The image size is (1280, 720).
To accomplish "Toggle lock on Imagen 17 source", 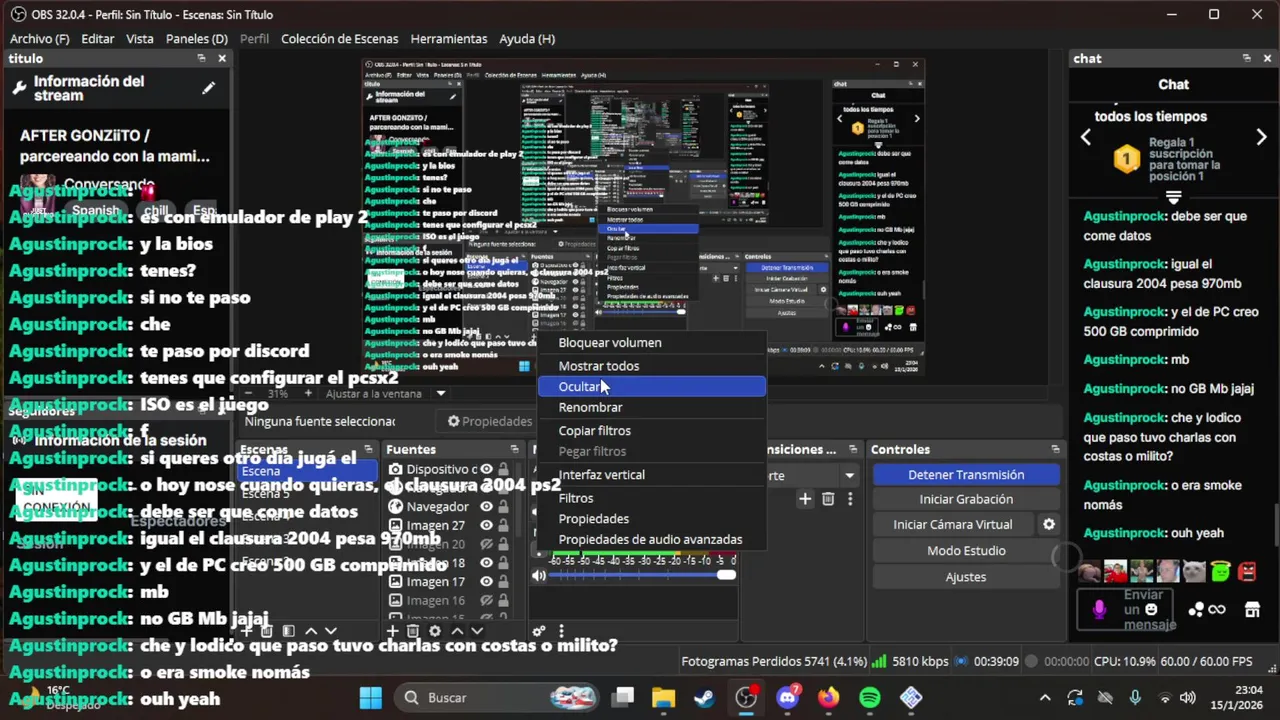I will point(504,581).
